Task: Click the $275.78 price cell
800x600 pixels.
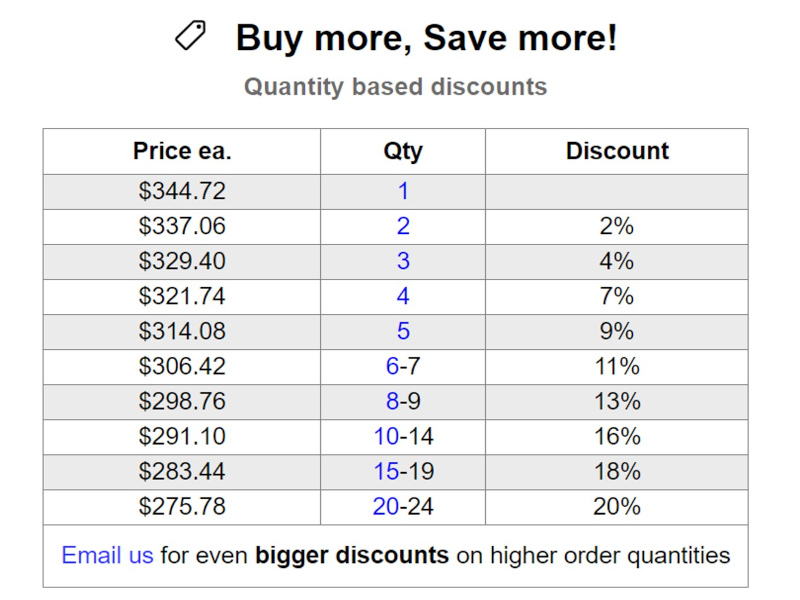Action: [x=182, y=506]
